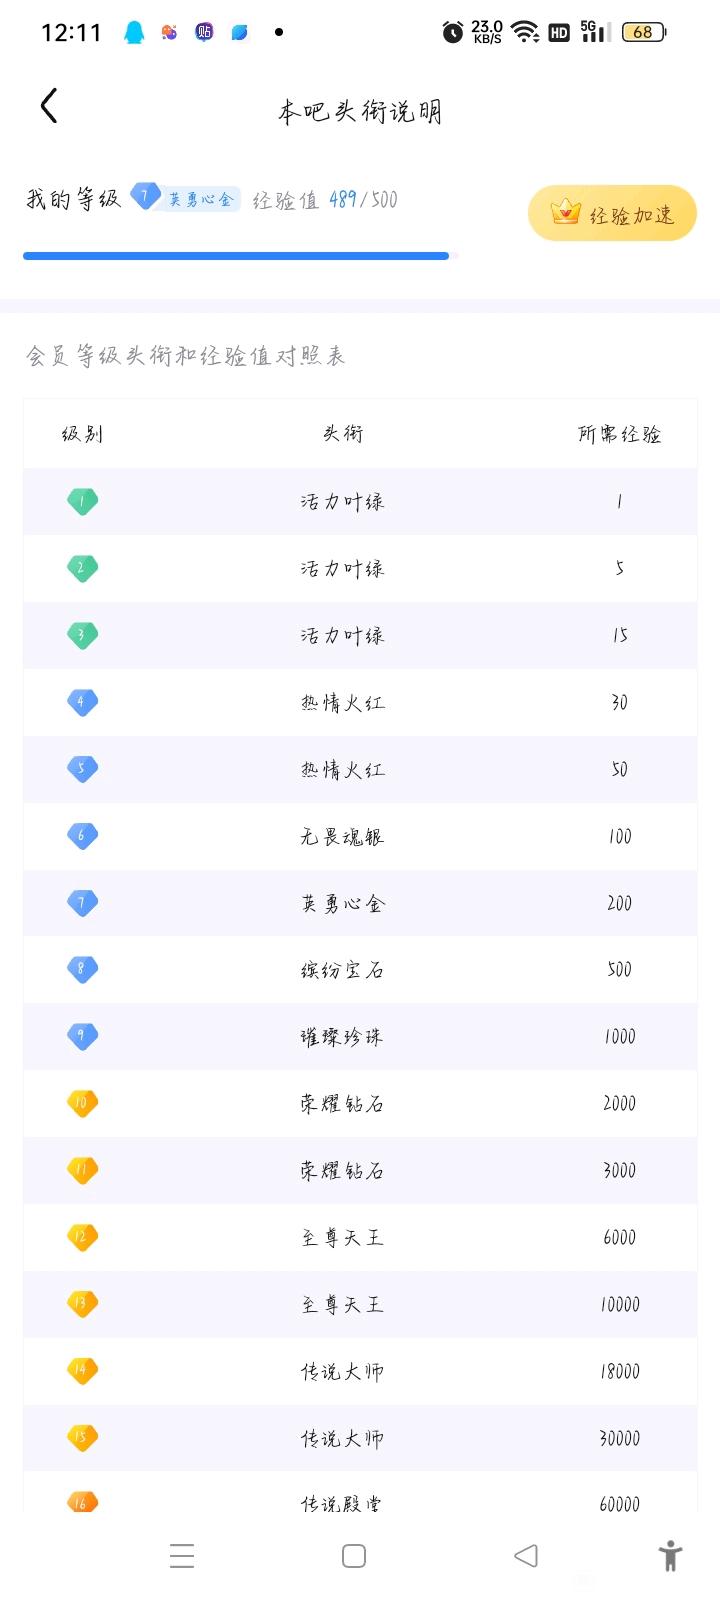720x1600 pixels.
Task: Tap the level 10 gold gem badge
Action: (82, 1103)
